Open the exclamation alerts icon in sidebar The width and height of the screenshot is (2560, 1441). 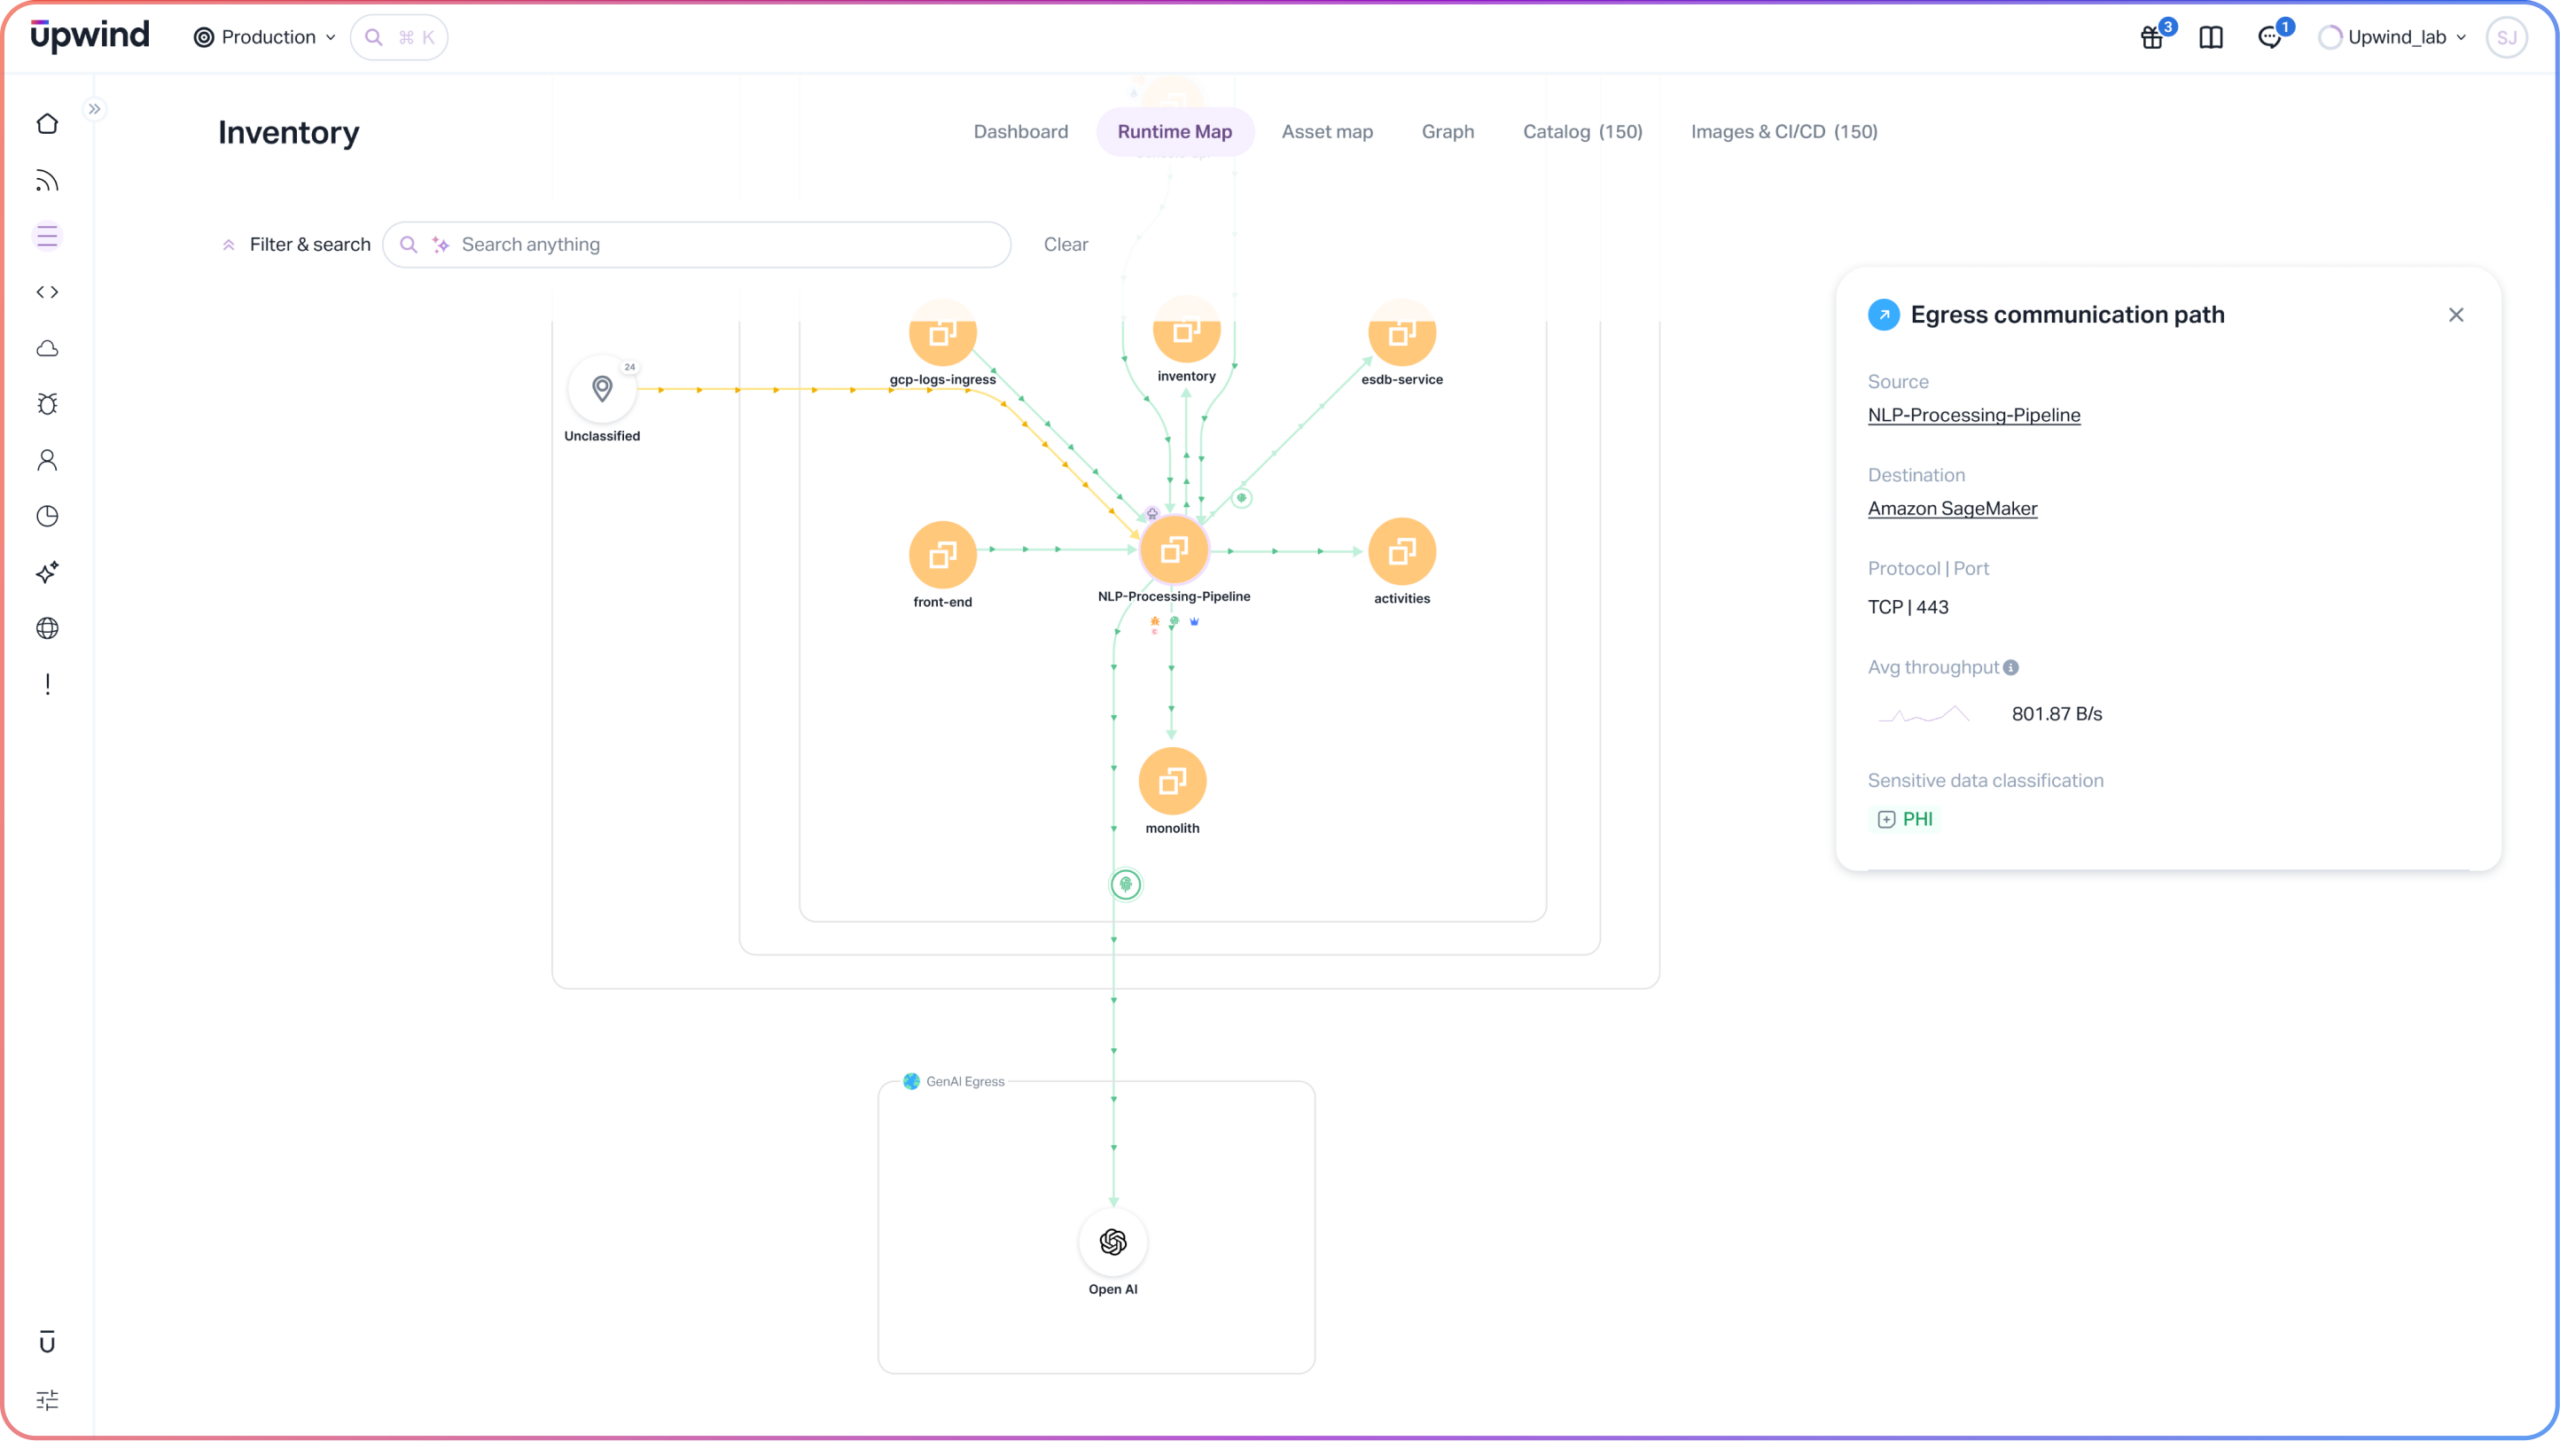(47, 684)
